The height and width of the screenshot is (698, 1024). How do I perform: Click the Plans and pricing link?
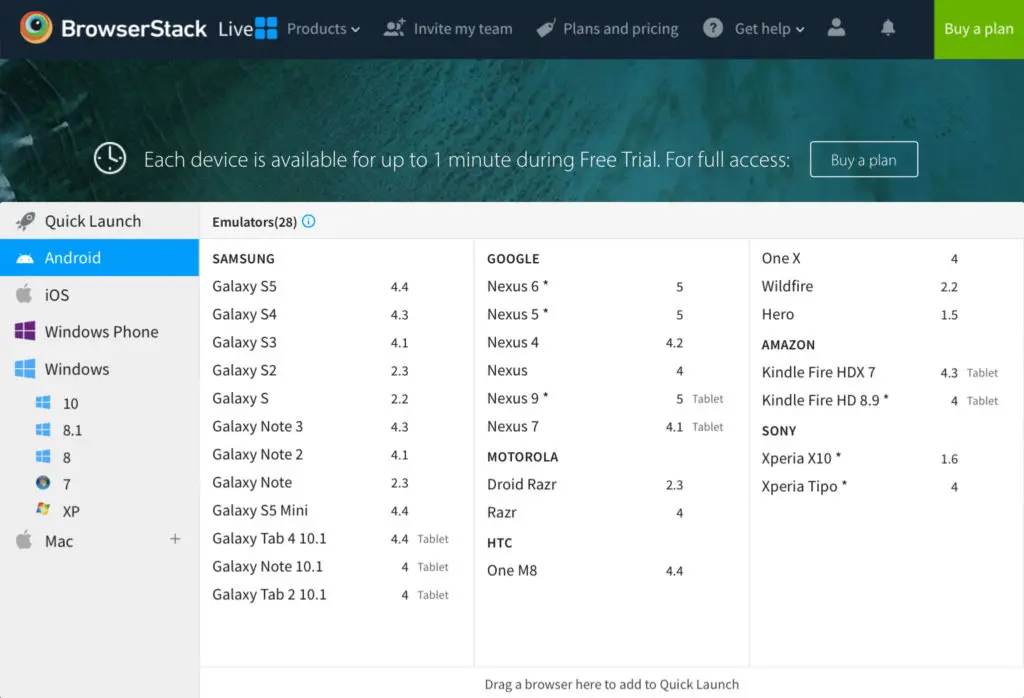(x=620, y=29)
